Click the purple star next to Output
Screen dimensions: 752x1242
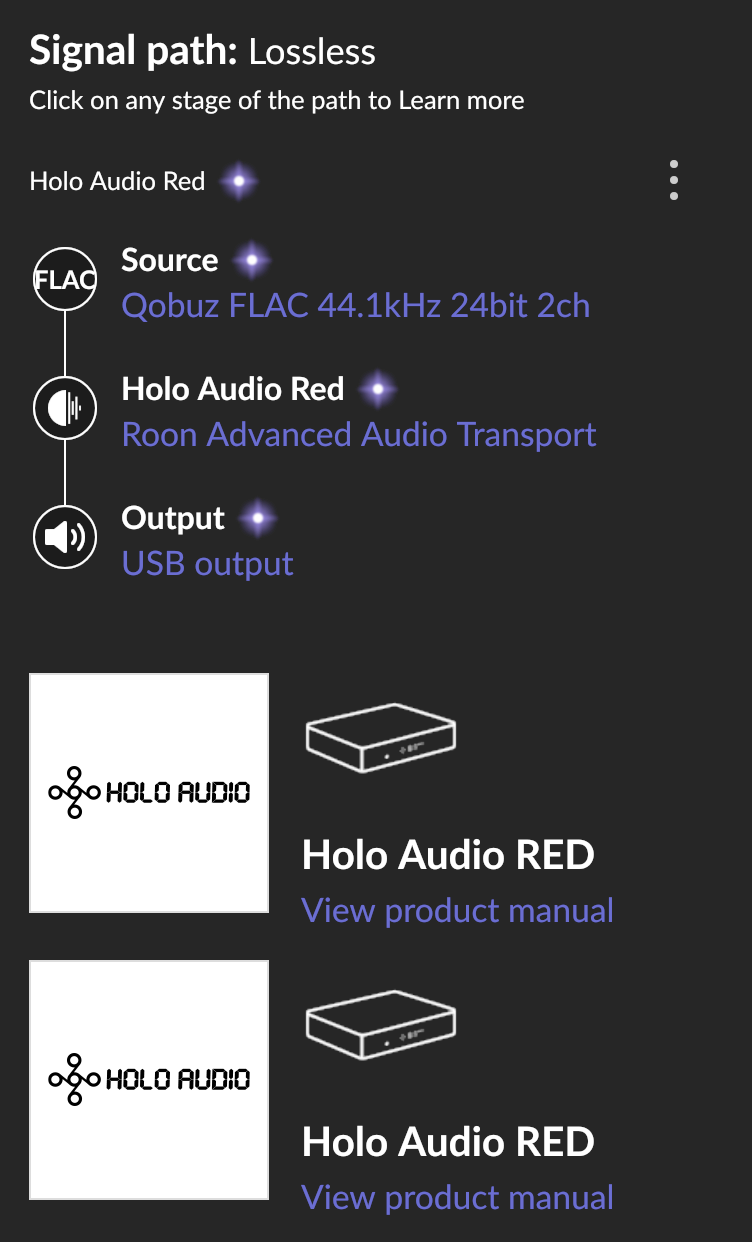coord(258,518)
